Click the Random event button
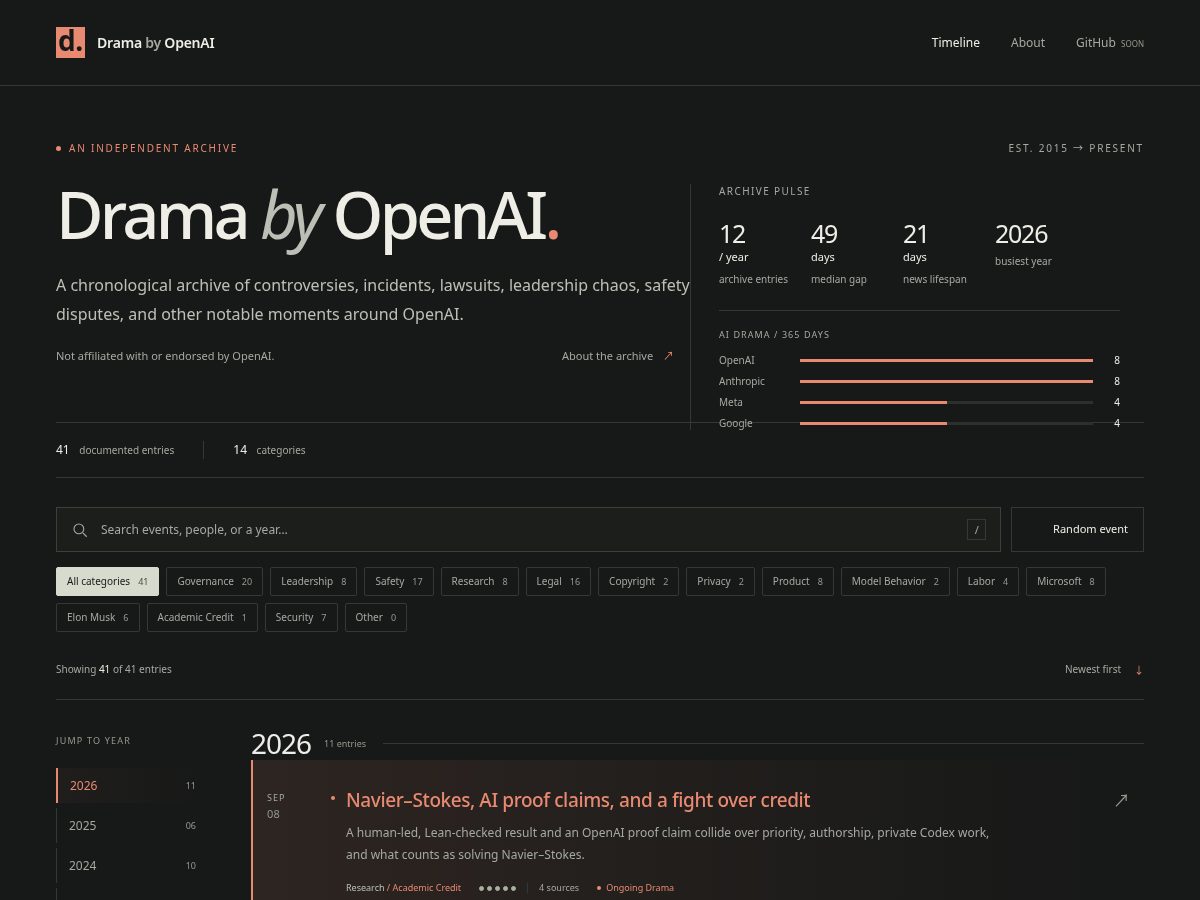This screenshot has width=1200, height=900. [1077, 530]
